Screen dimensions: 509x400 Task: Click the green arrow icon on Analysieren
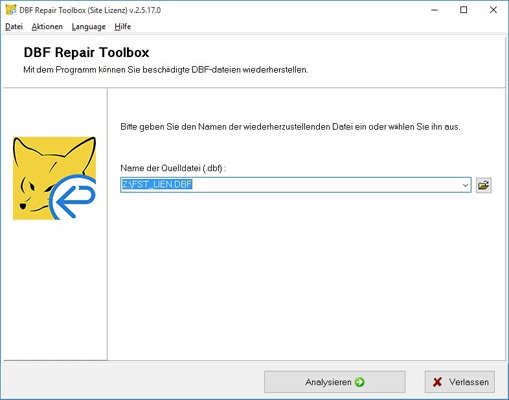pos(359,382)
